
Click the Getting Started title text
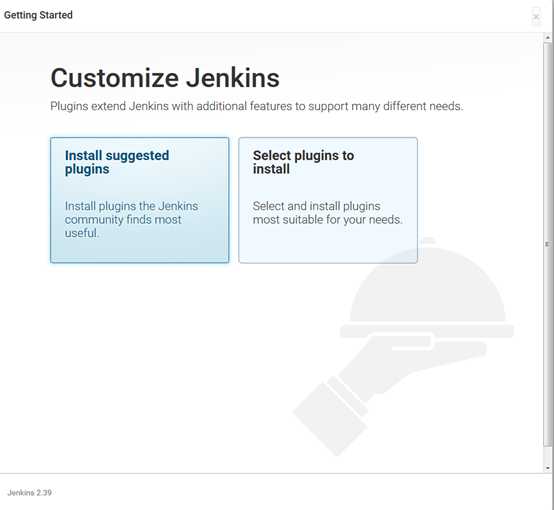(38, 15)
